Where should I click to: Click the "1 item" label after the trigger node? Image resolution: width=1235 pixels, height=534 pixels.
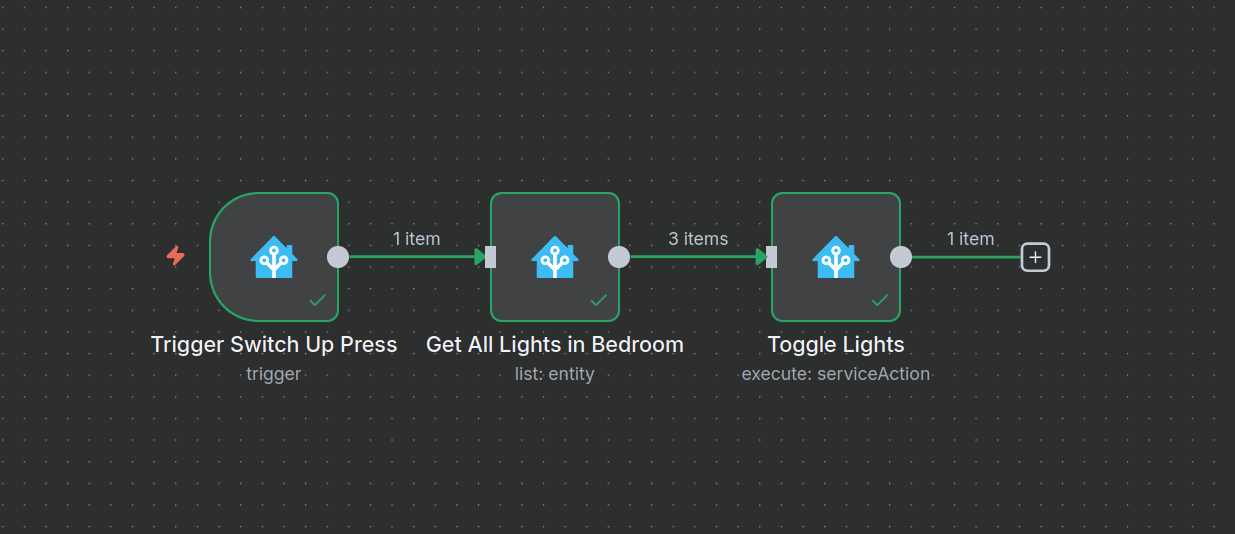(x=416, y=239)
